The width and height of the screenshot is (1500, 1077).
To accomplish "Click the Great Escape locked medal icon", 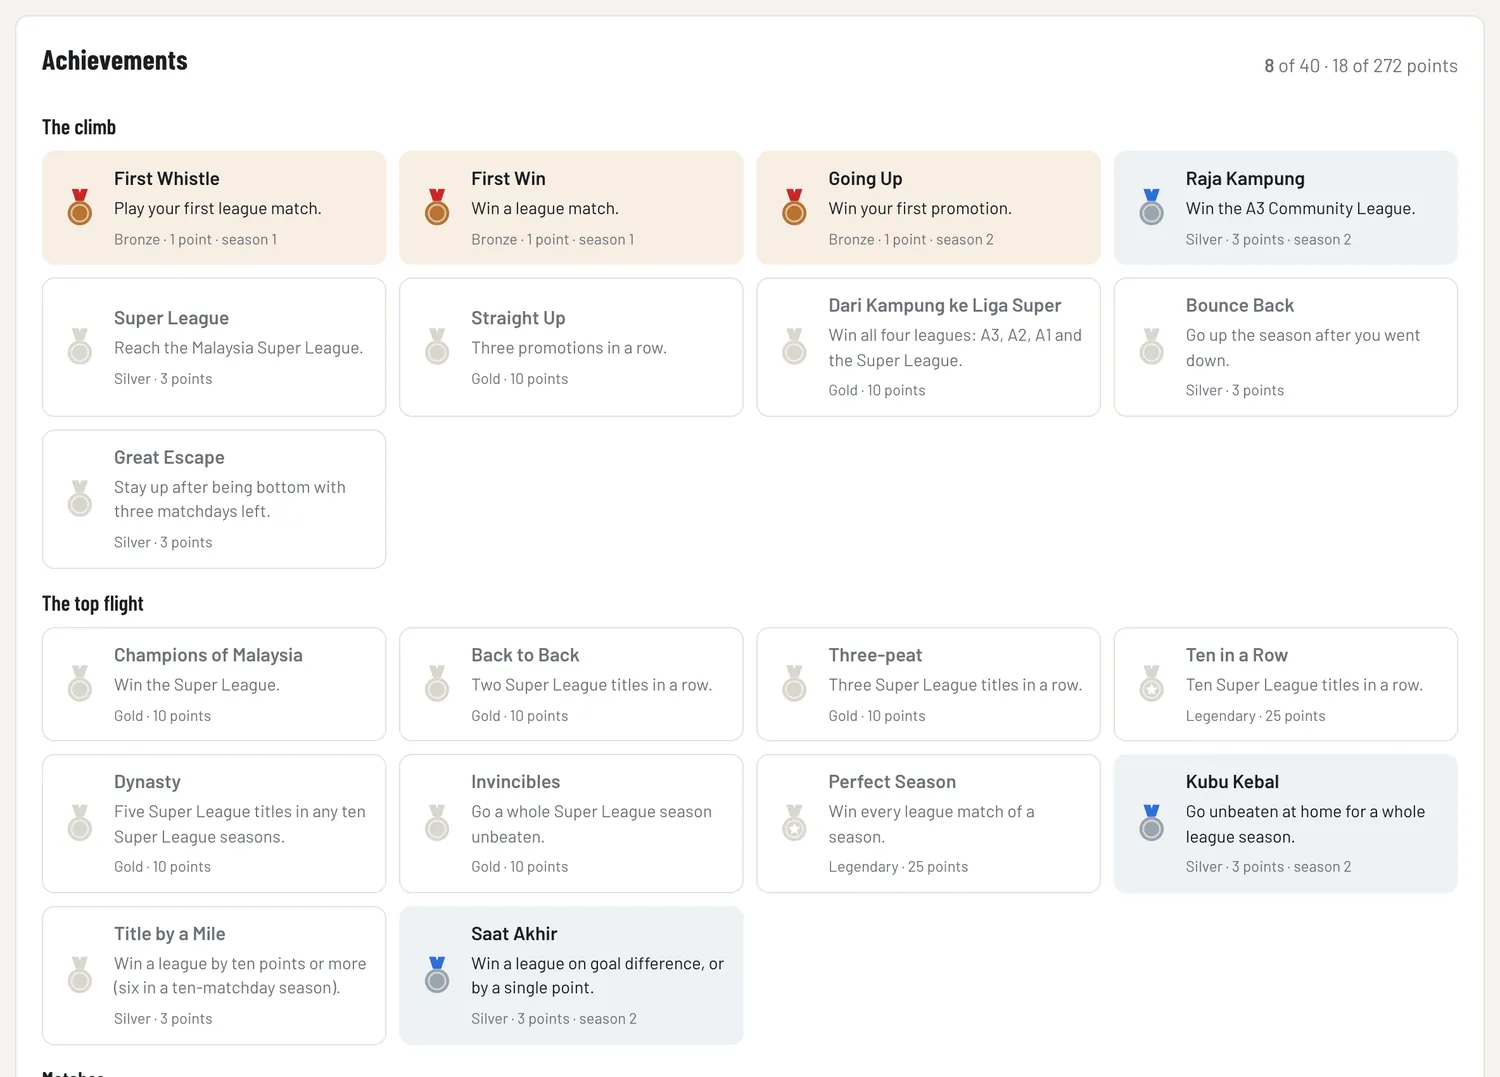I will point(80,499).
